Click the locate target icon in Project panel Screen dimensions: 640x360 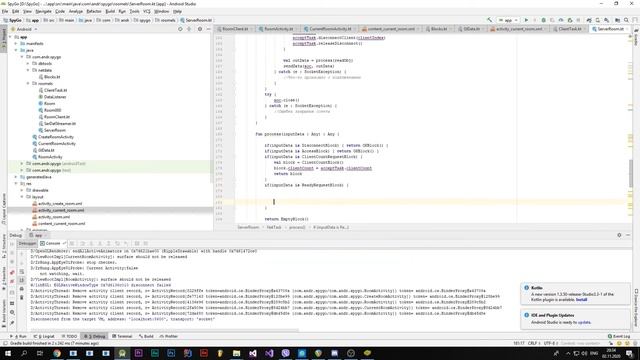pyautogui.click(x=180, y=29)
